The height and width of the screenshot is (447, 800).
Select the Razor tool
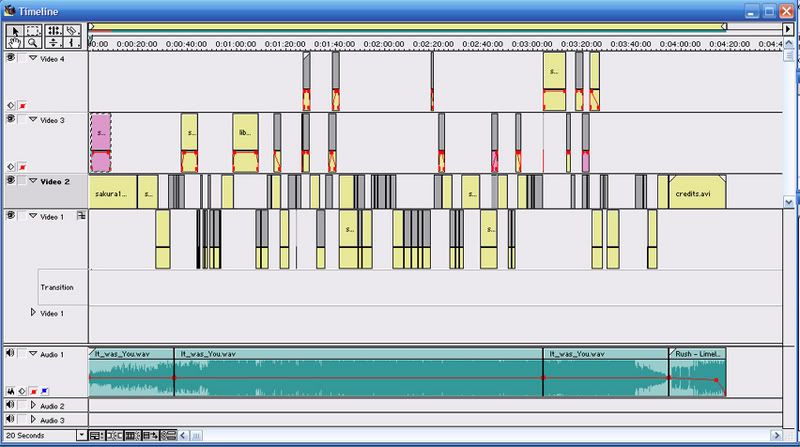coord(72,30)
